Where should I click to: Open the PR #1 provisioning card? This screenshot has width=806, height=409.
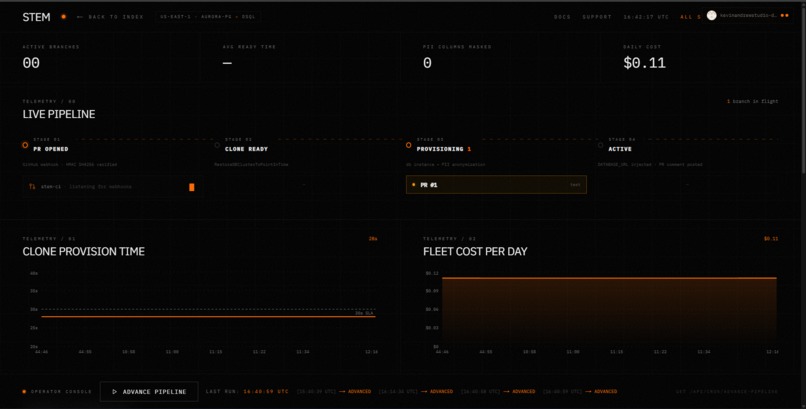click(x=496, y=184)
